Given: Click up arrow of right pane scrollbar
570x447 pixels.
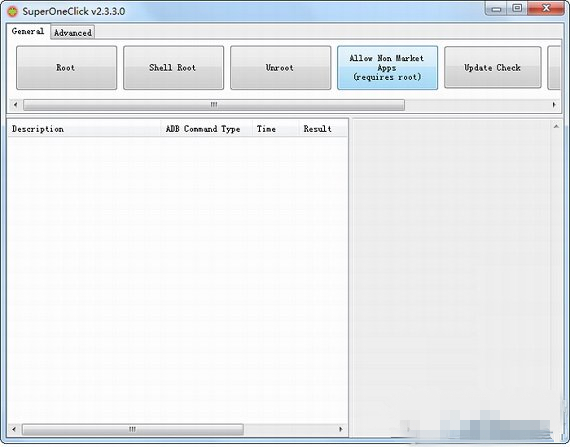Looking at the screenshot, I should (x=556, y=126).
